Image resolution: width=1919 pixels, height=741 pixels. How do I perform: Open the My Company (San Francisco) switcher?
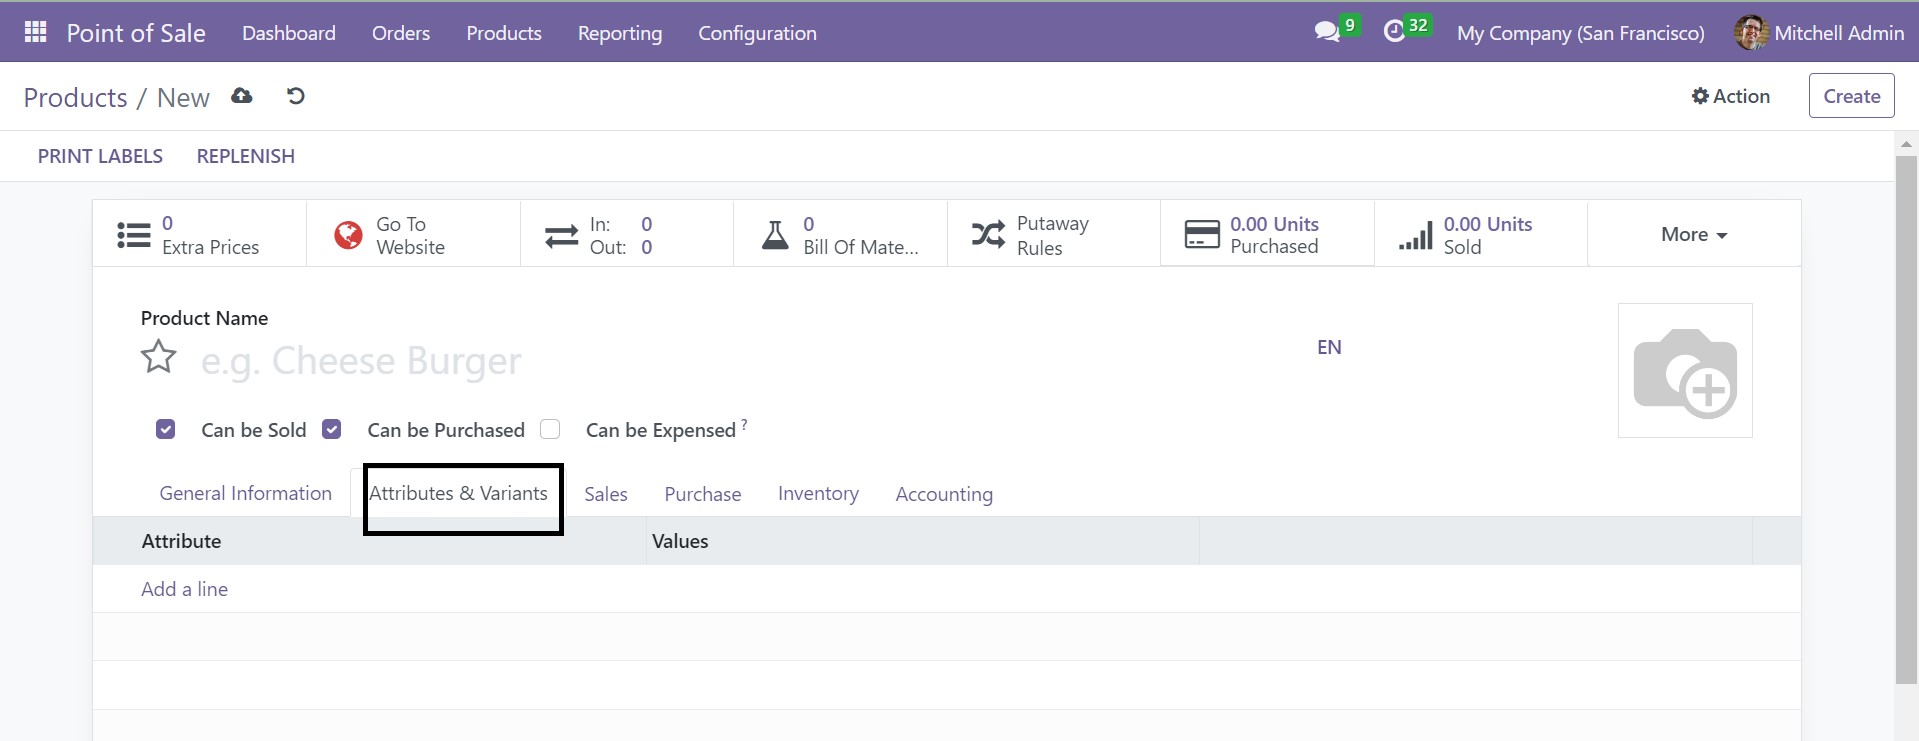tap(1580, 33)
